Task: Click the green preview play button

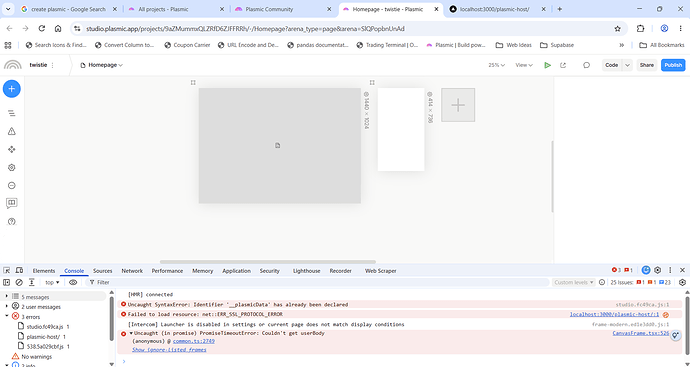Action: (547, 65)
